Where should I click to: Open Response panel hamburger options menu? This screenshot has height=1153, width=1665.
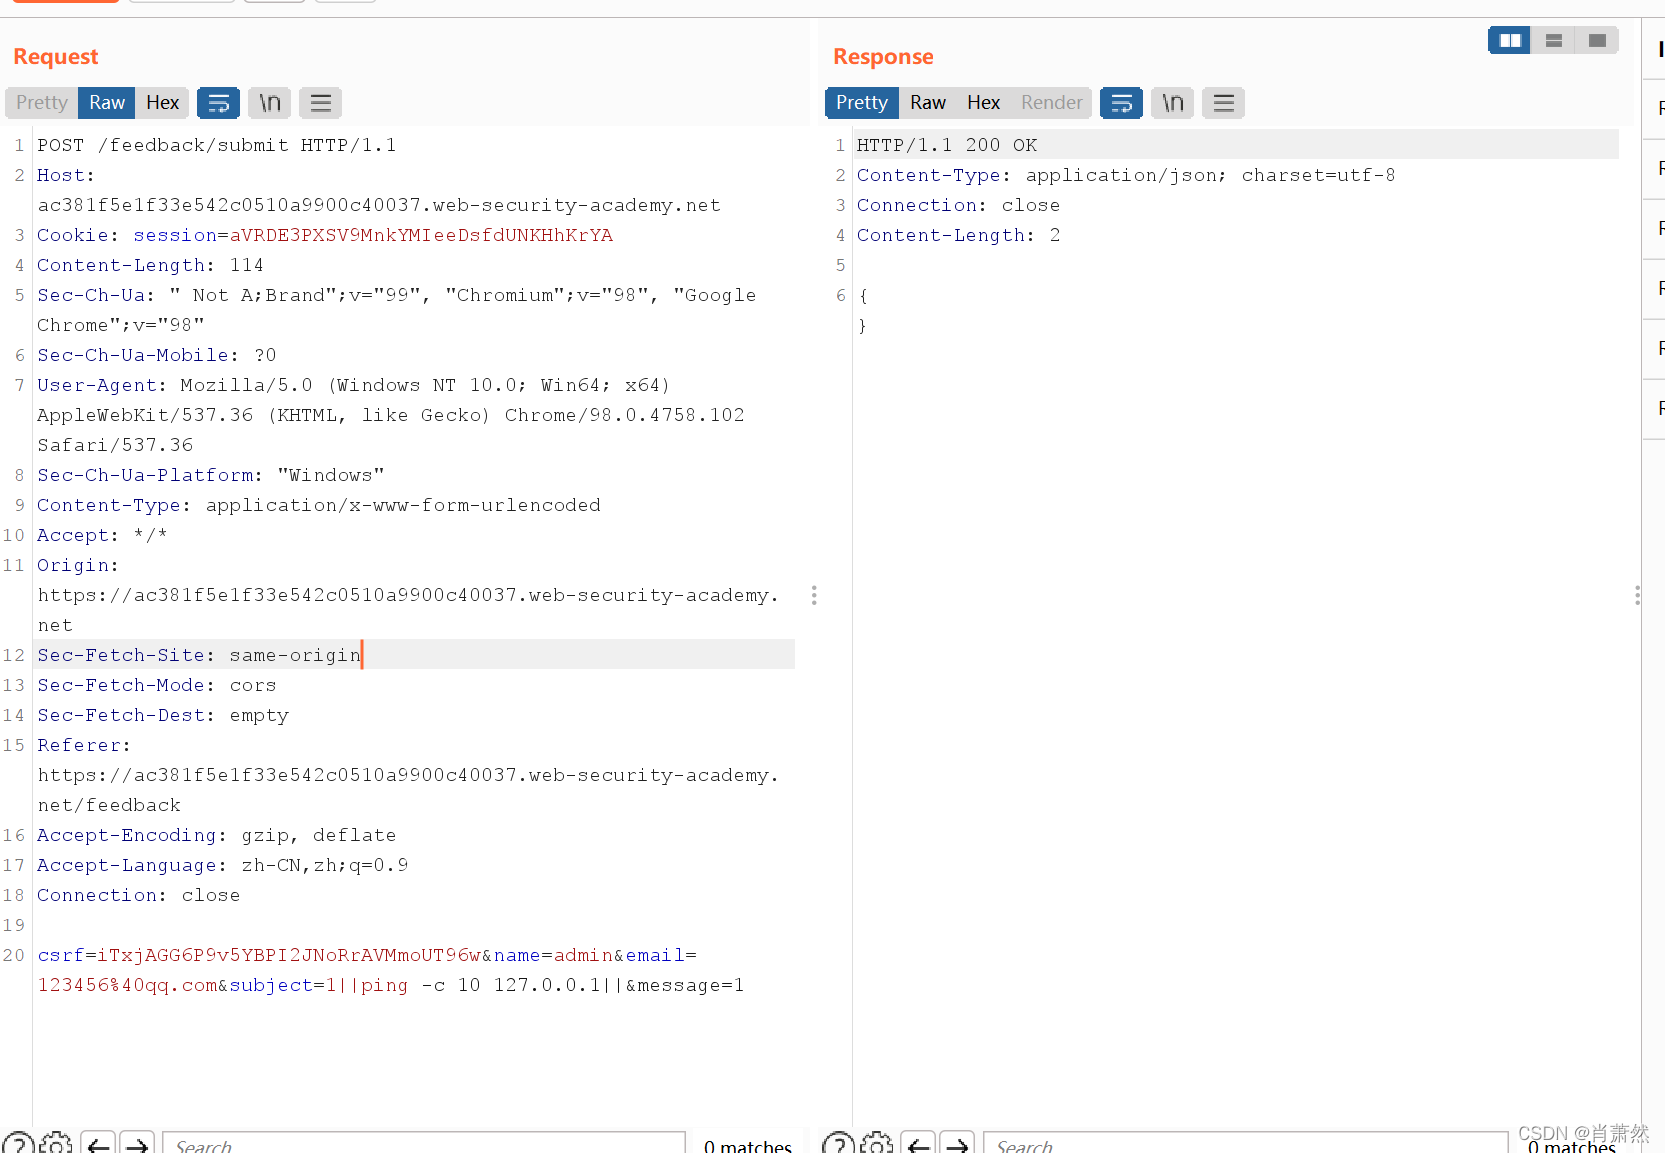click(1224, 103)
